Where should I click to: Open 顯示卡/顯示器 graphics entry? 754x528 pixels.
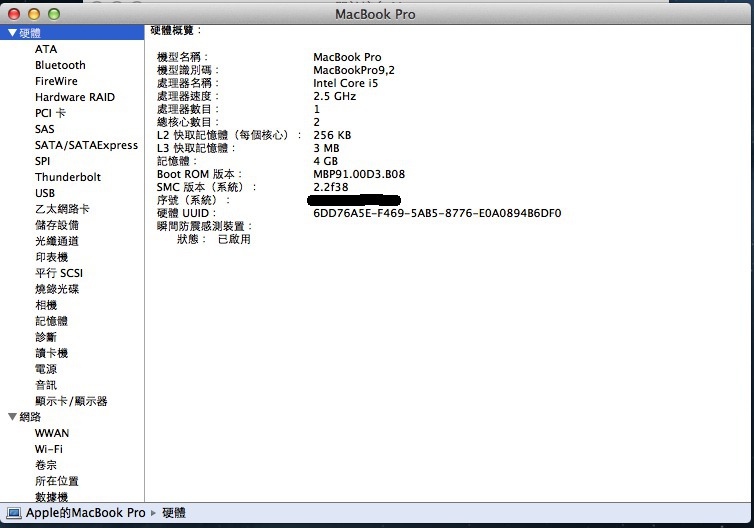pos(71,401)
